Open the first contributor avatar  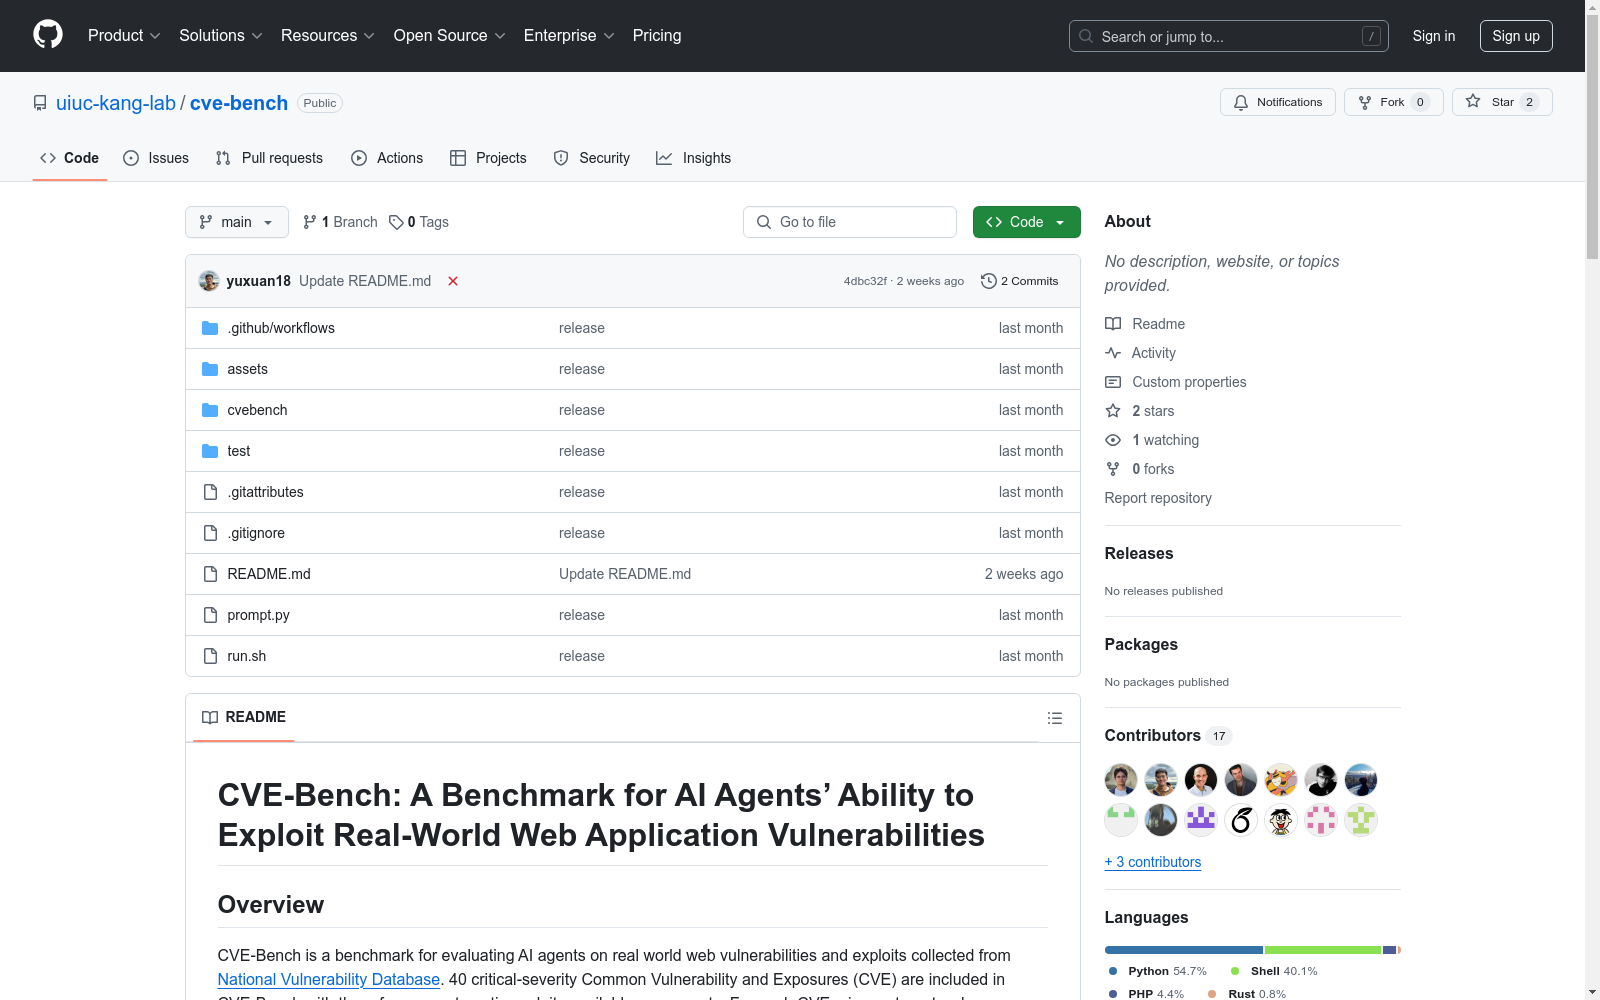pos(1121,780)
